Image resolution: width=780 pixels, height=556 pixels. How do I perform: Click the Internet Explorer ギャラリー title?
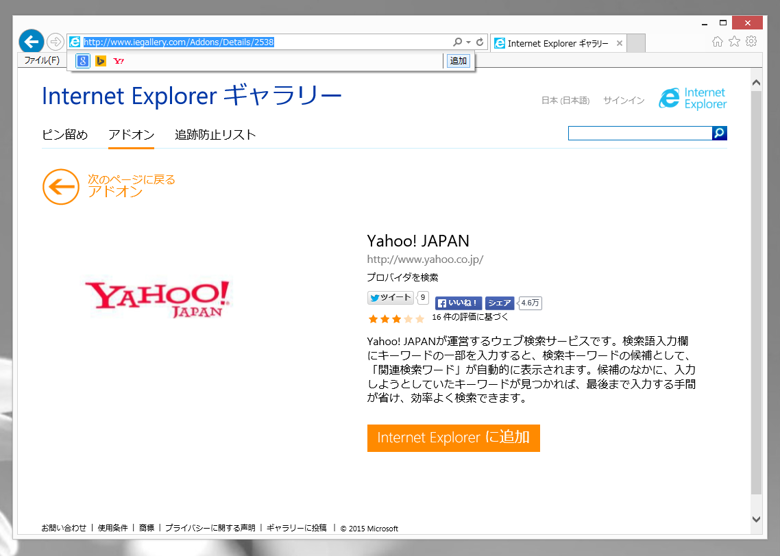coord(192,95)
